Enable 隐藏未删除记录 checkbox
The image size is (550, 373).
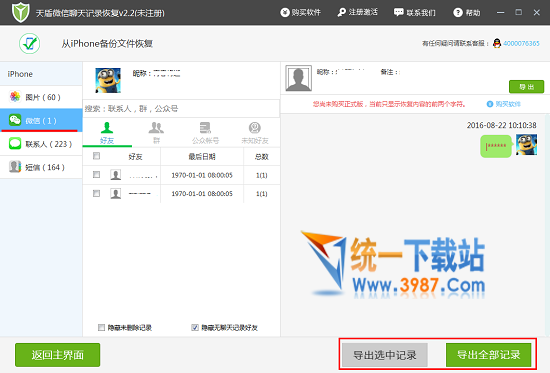click(x=101, y=327)
